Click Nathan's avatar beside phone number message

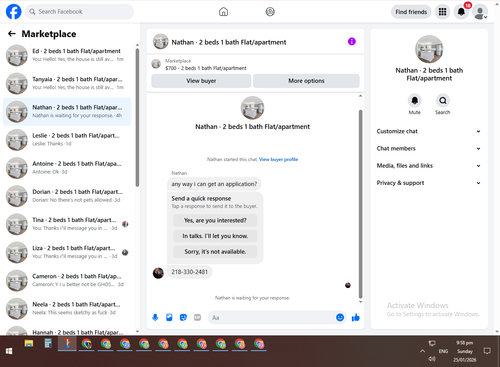click(x=158, y=273)
